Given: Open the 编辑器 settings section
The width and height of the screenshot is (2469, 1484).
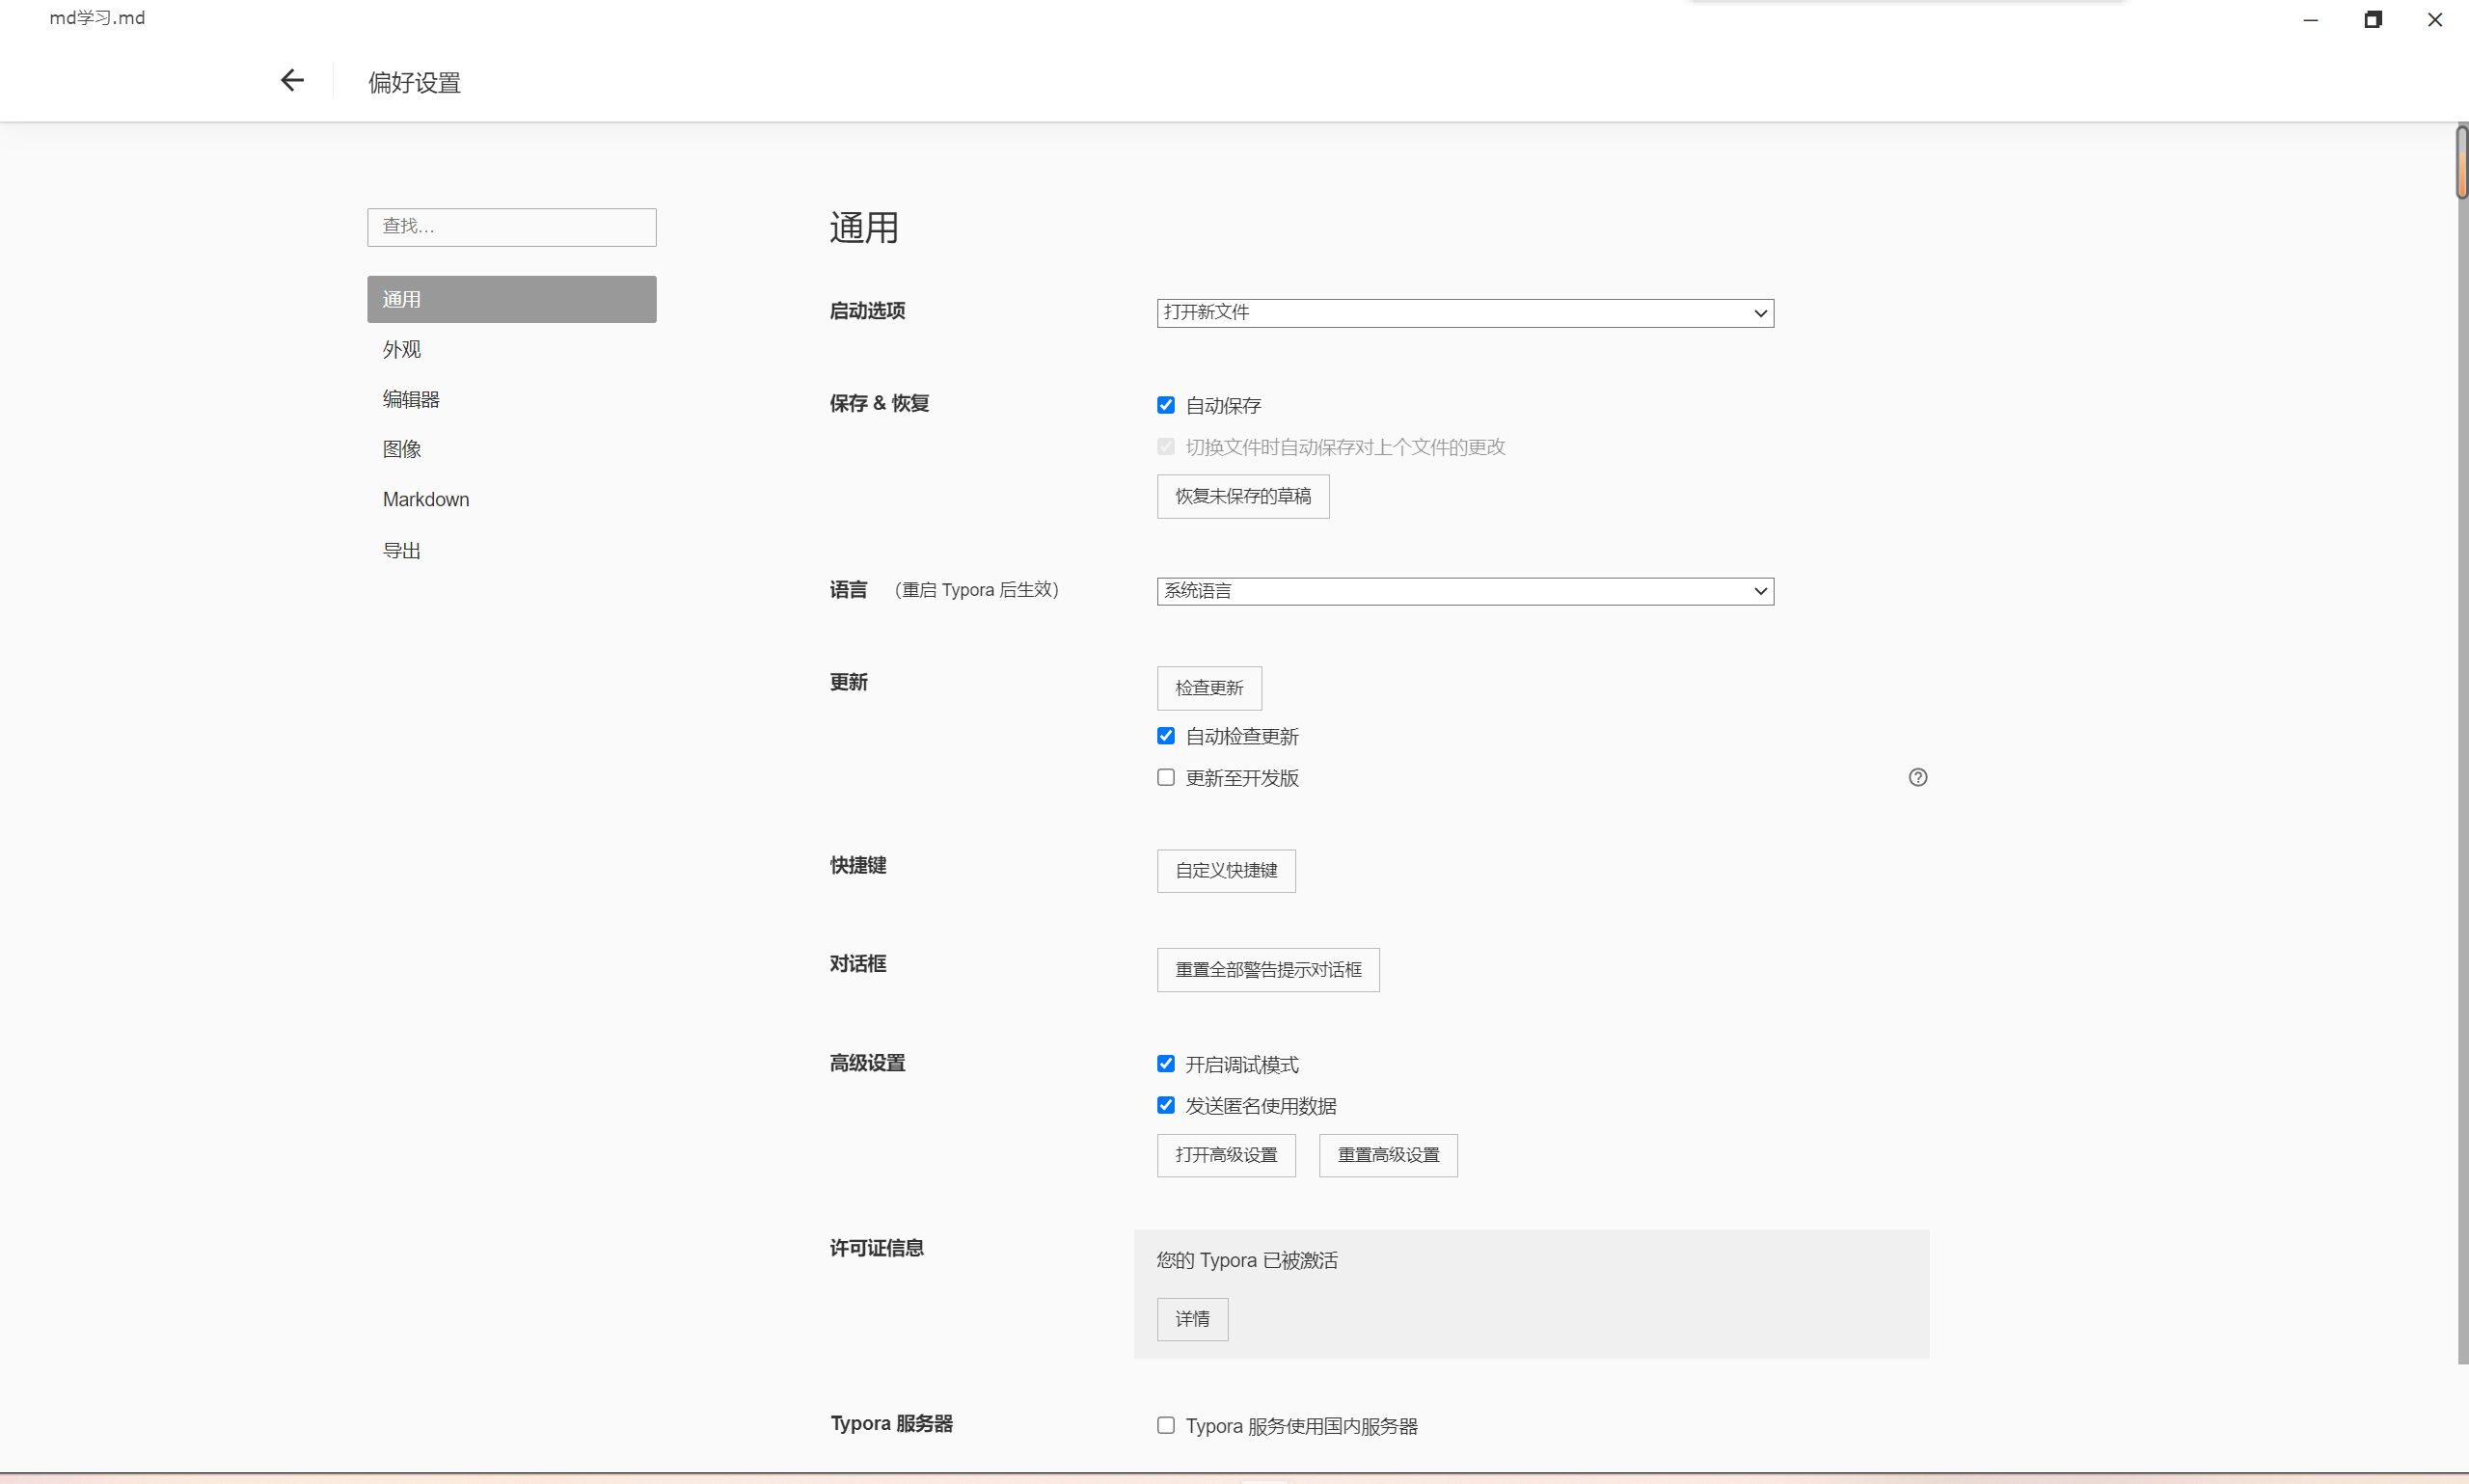Looking at the screenshot, I should 411,399.
